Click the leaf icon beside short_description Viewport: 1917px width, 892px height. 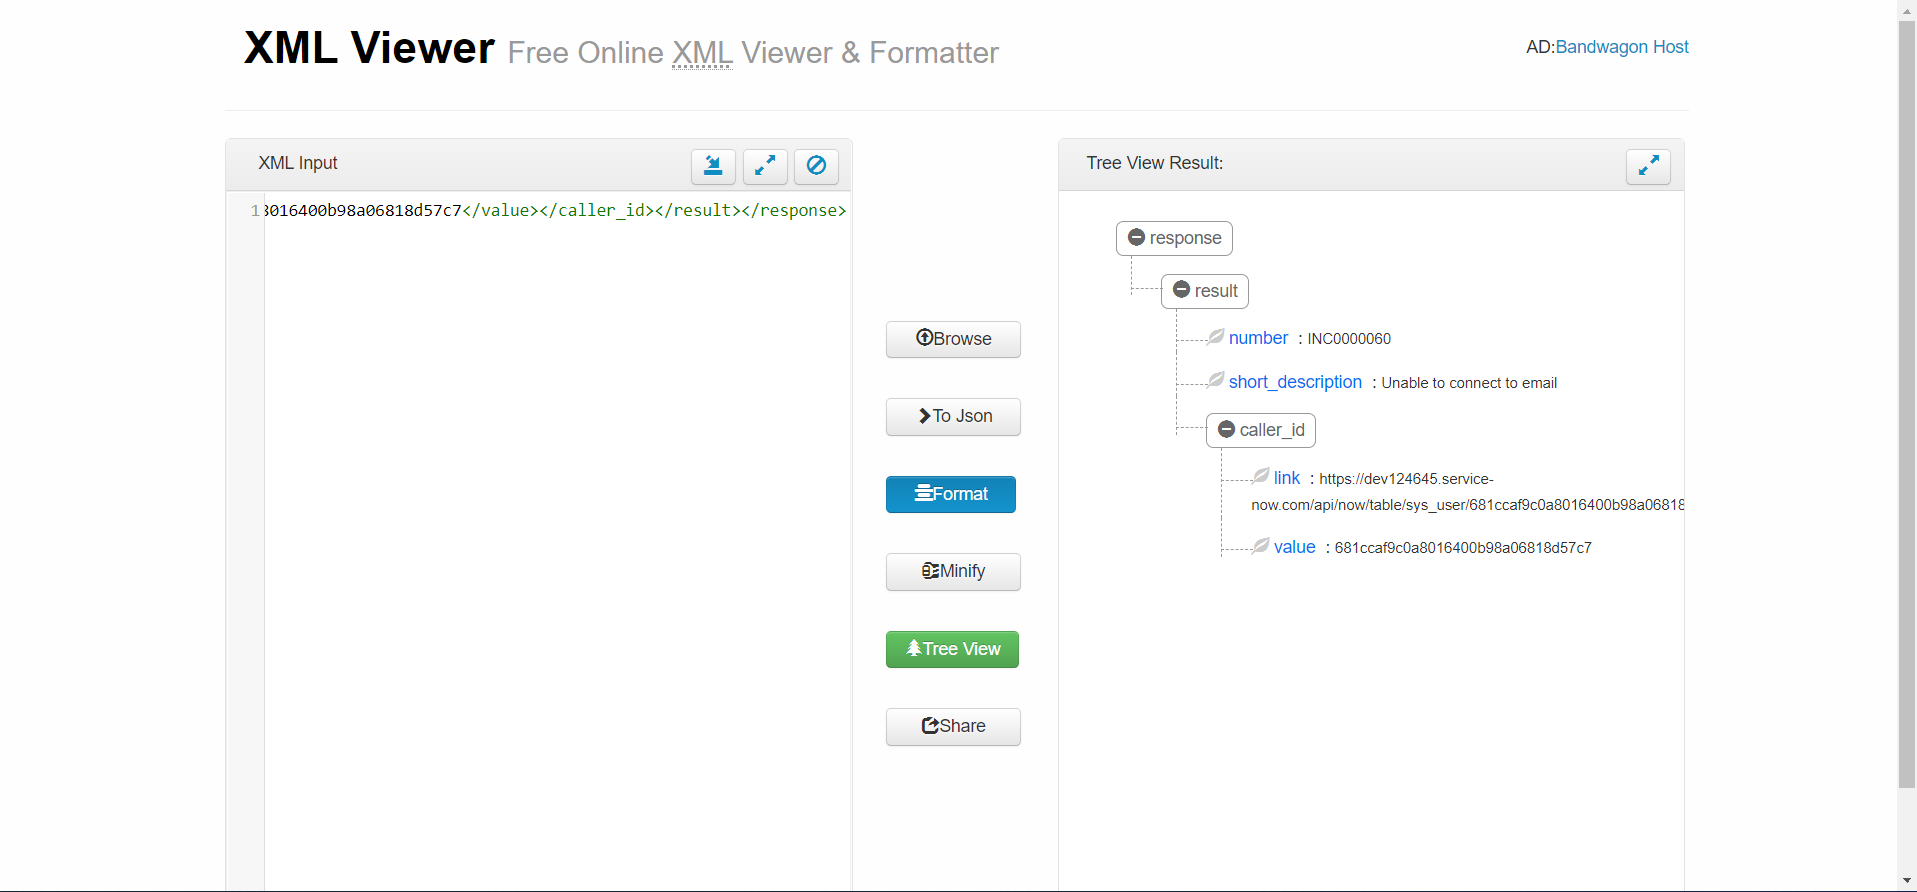pos(1216,380)
